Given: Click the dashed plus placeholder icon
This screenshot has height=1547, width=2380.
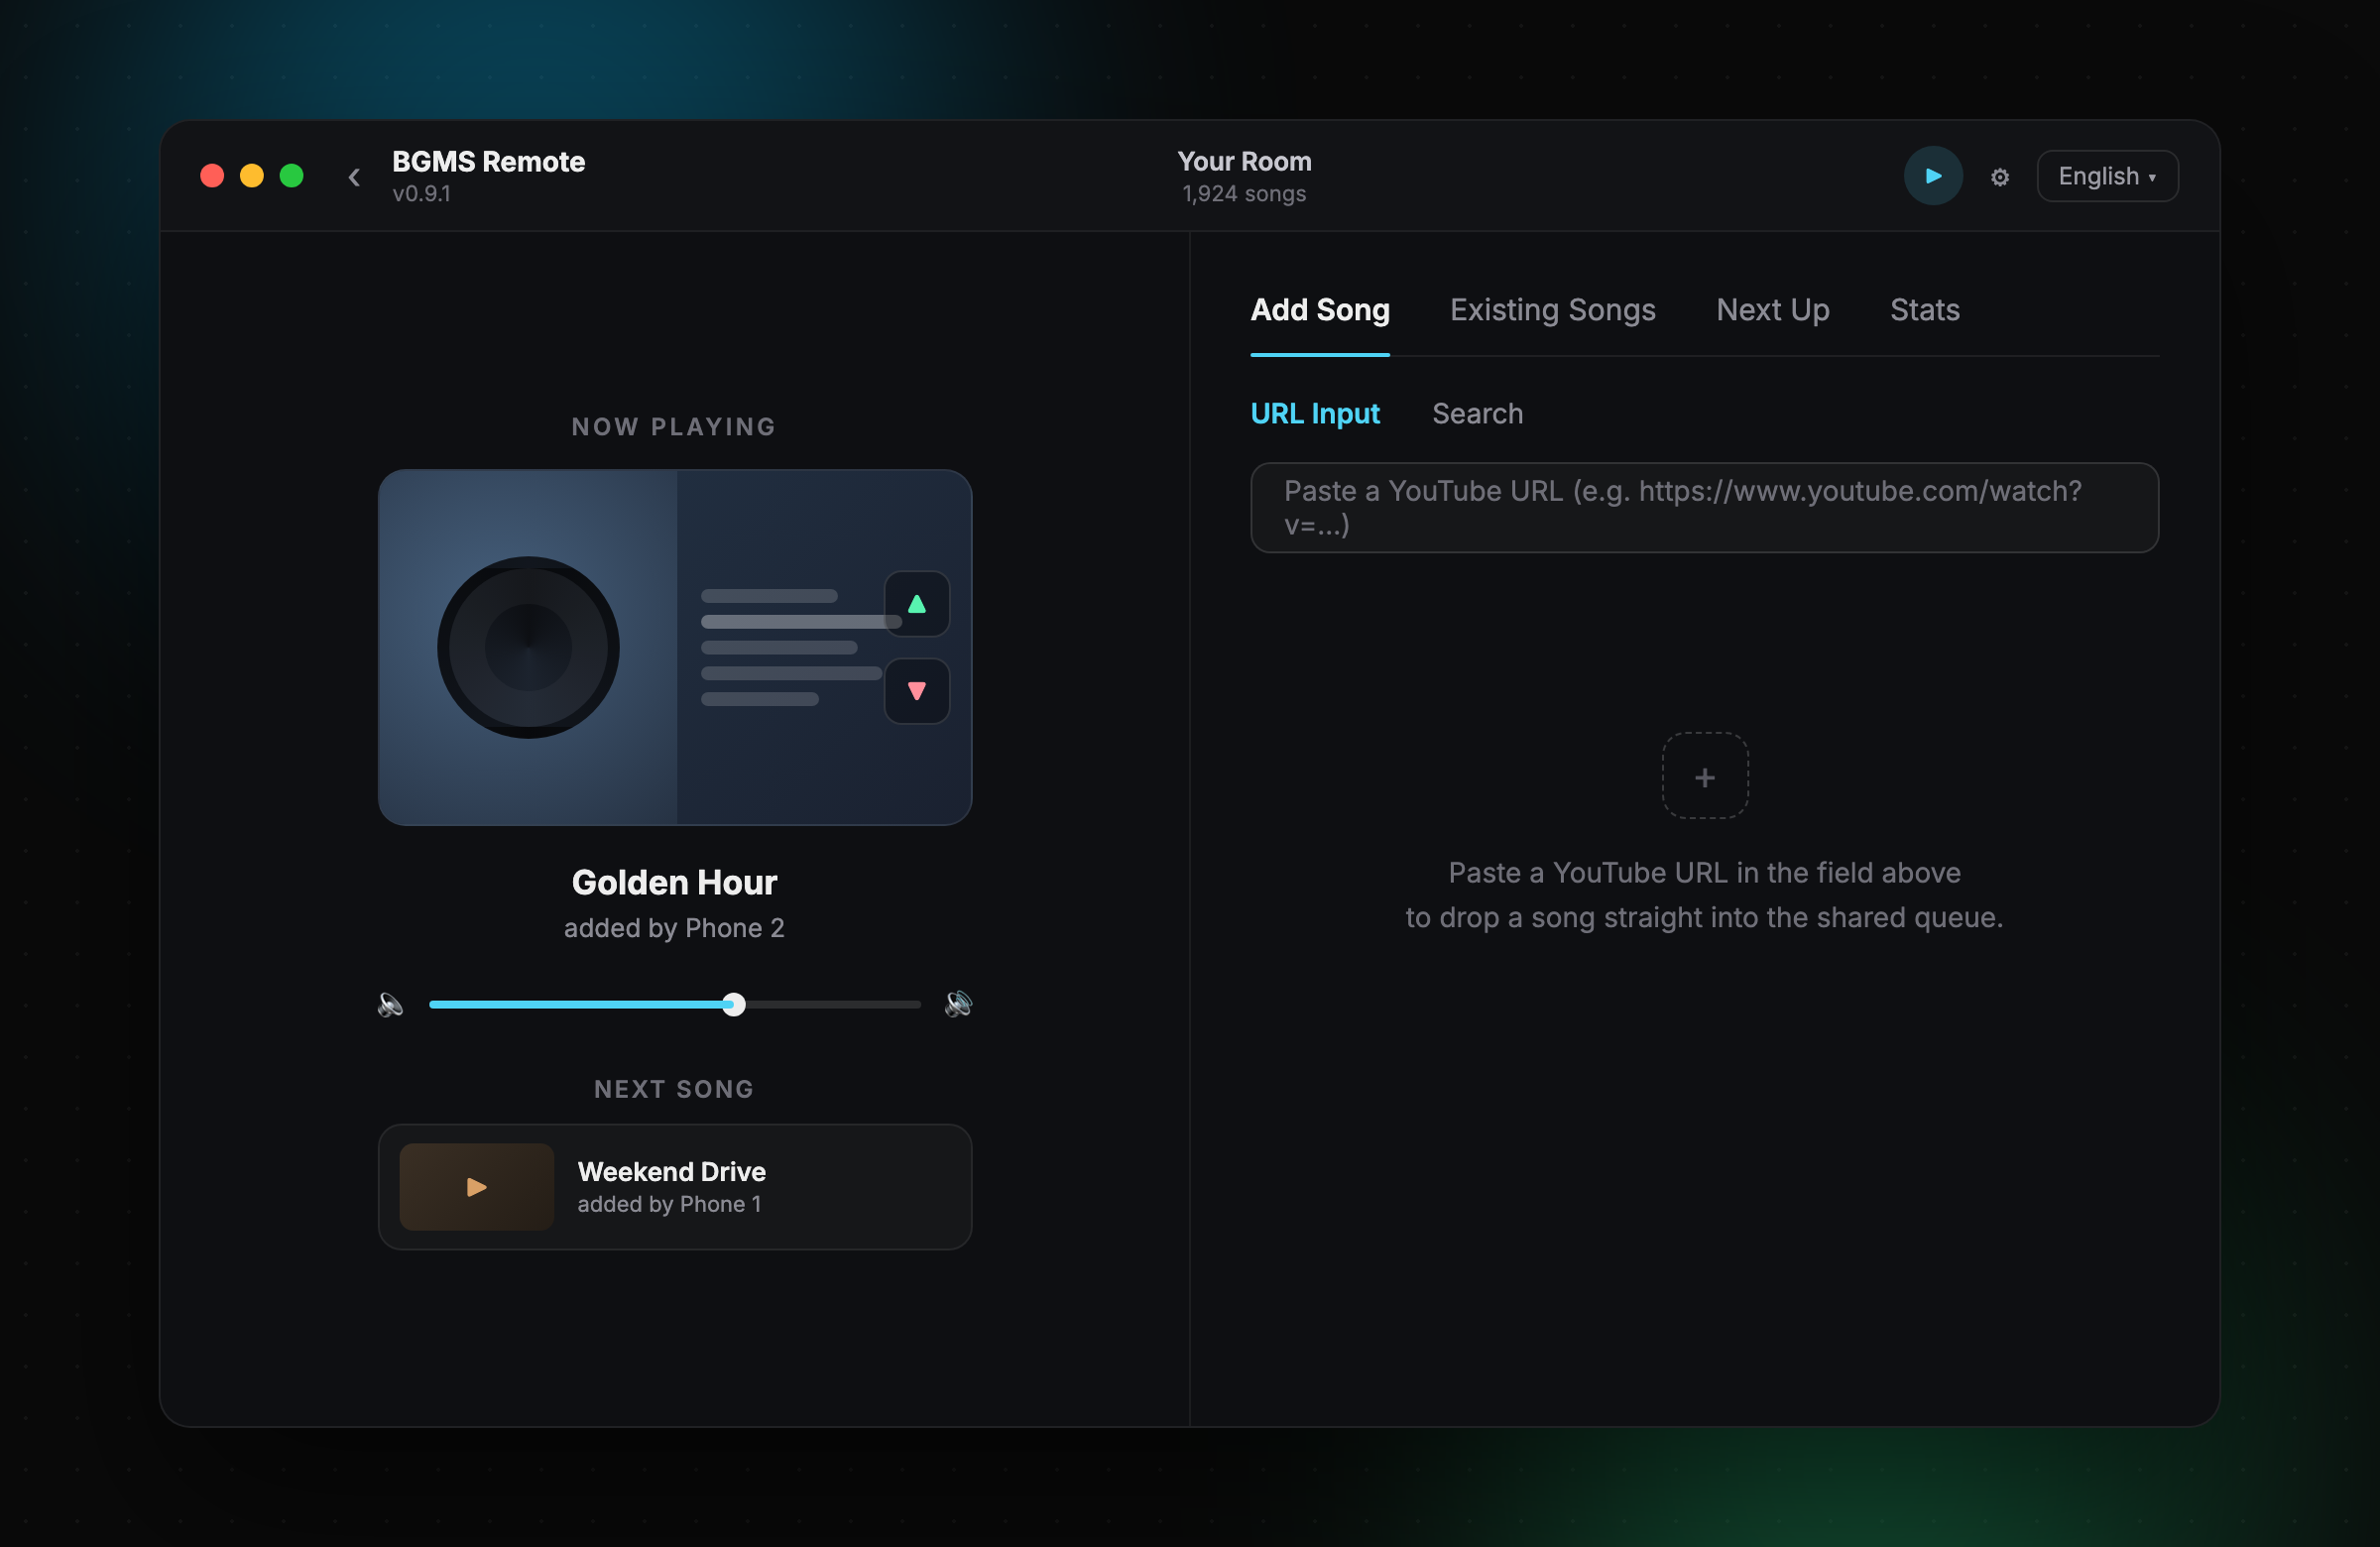Looking at the screenshot, I should [1704, 776].
